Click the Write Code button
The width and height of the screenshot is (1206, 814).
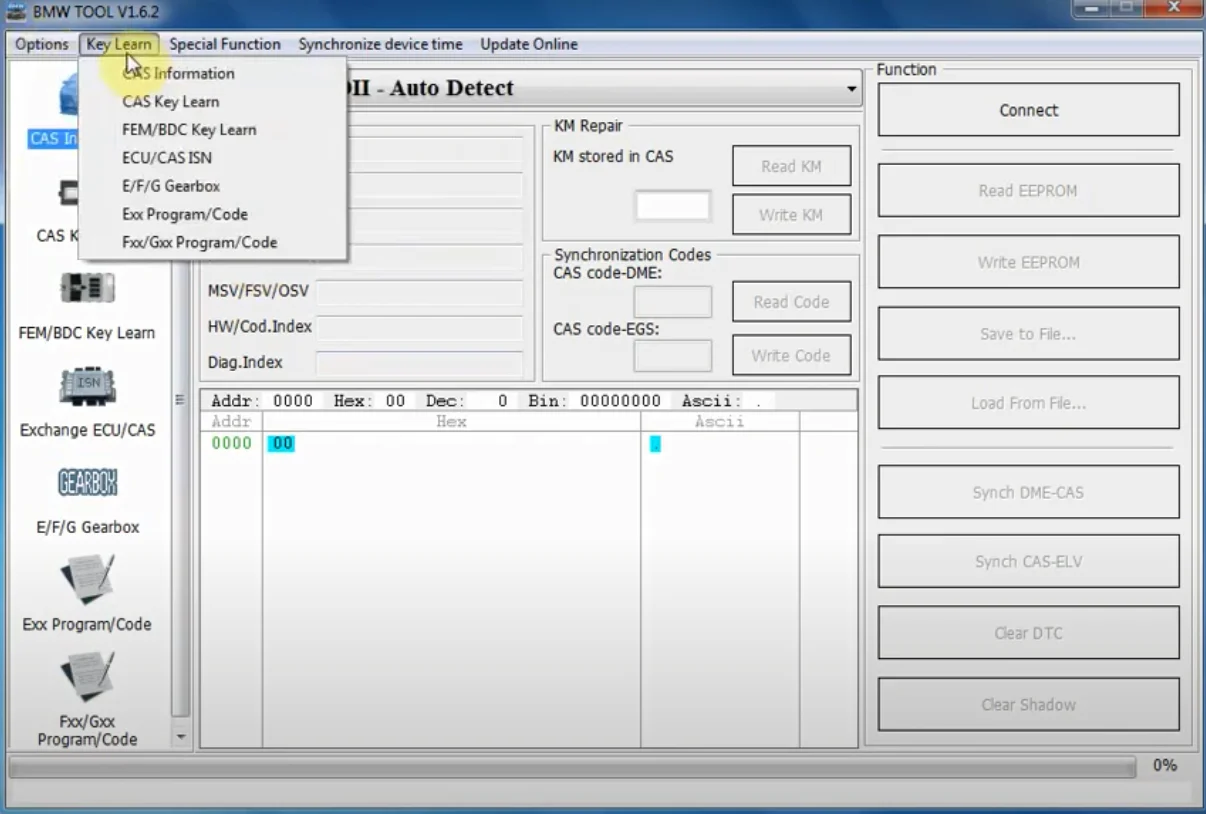click(791, 355)
